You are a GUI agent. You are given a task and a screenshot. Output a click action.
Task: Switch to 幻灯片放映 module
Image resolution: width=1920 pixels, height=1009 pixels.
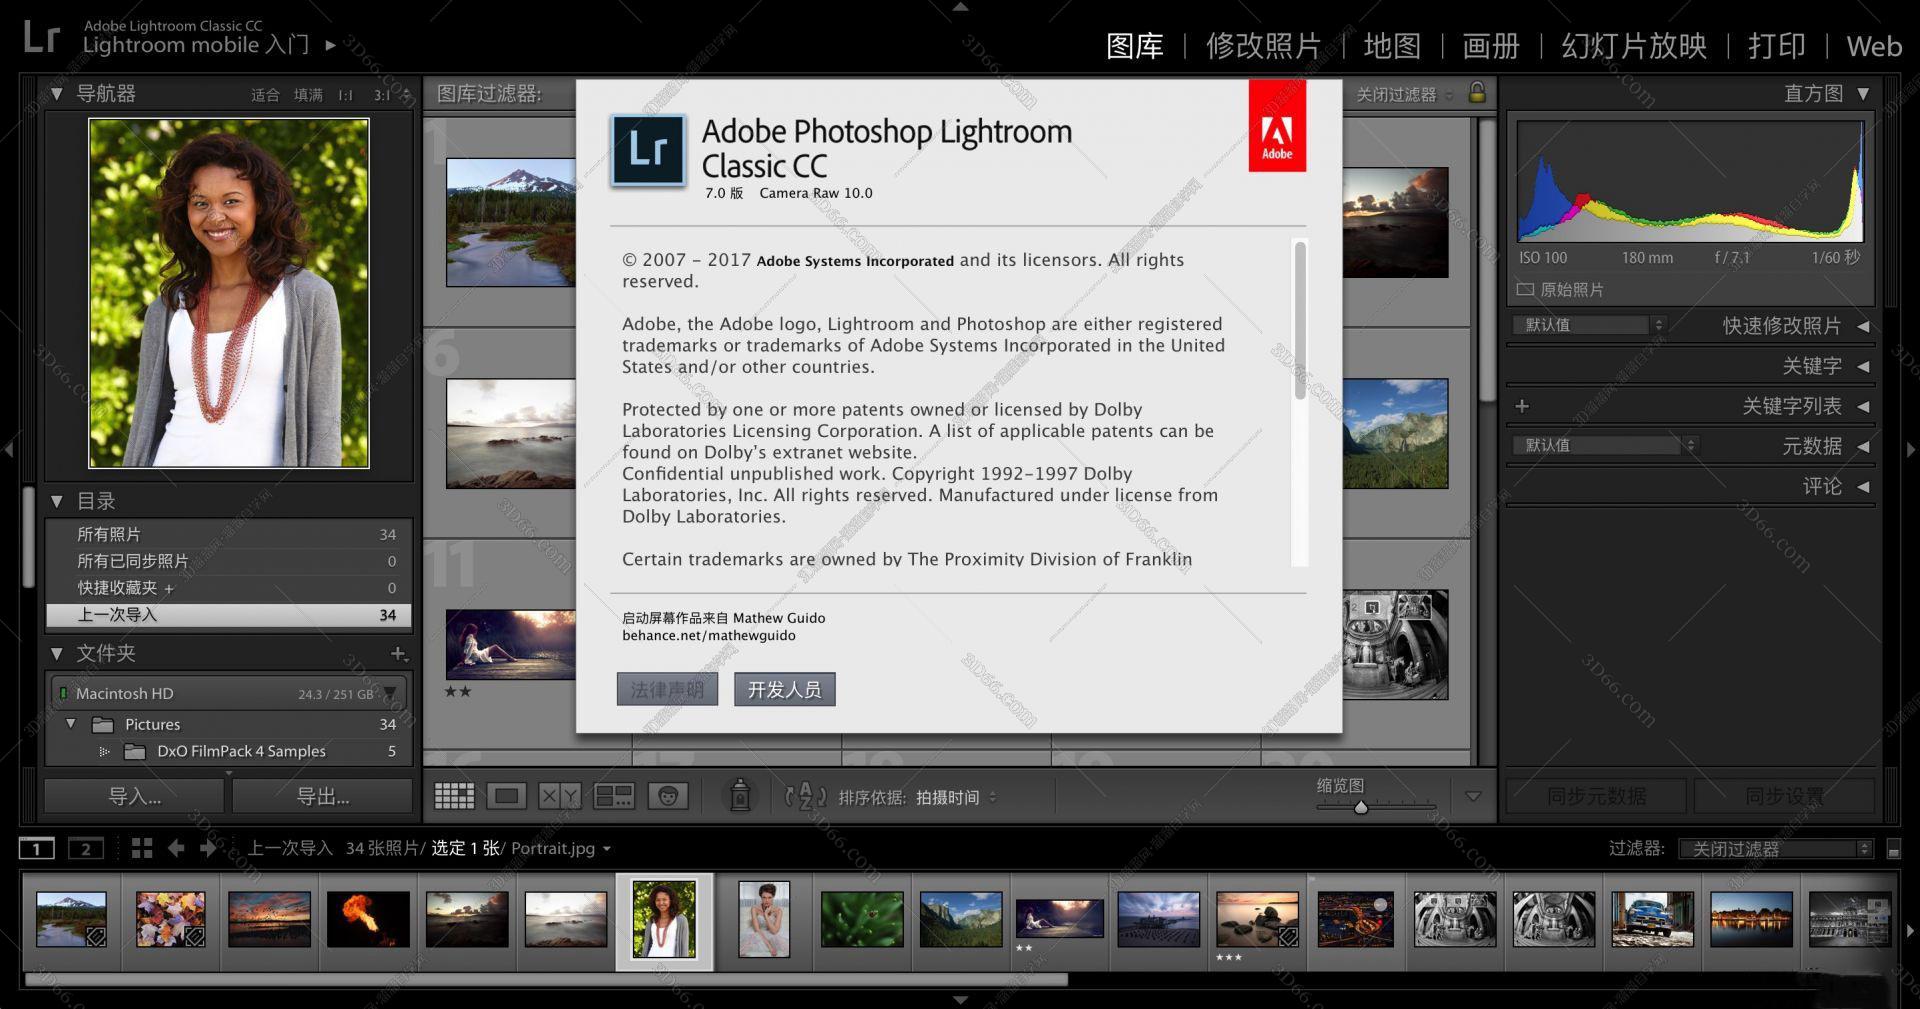tap(1634, 46)
